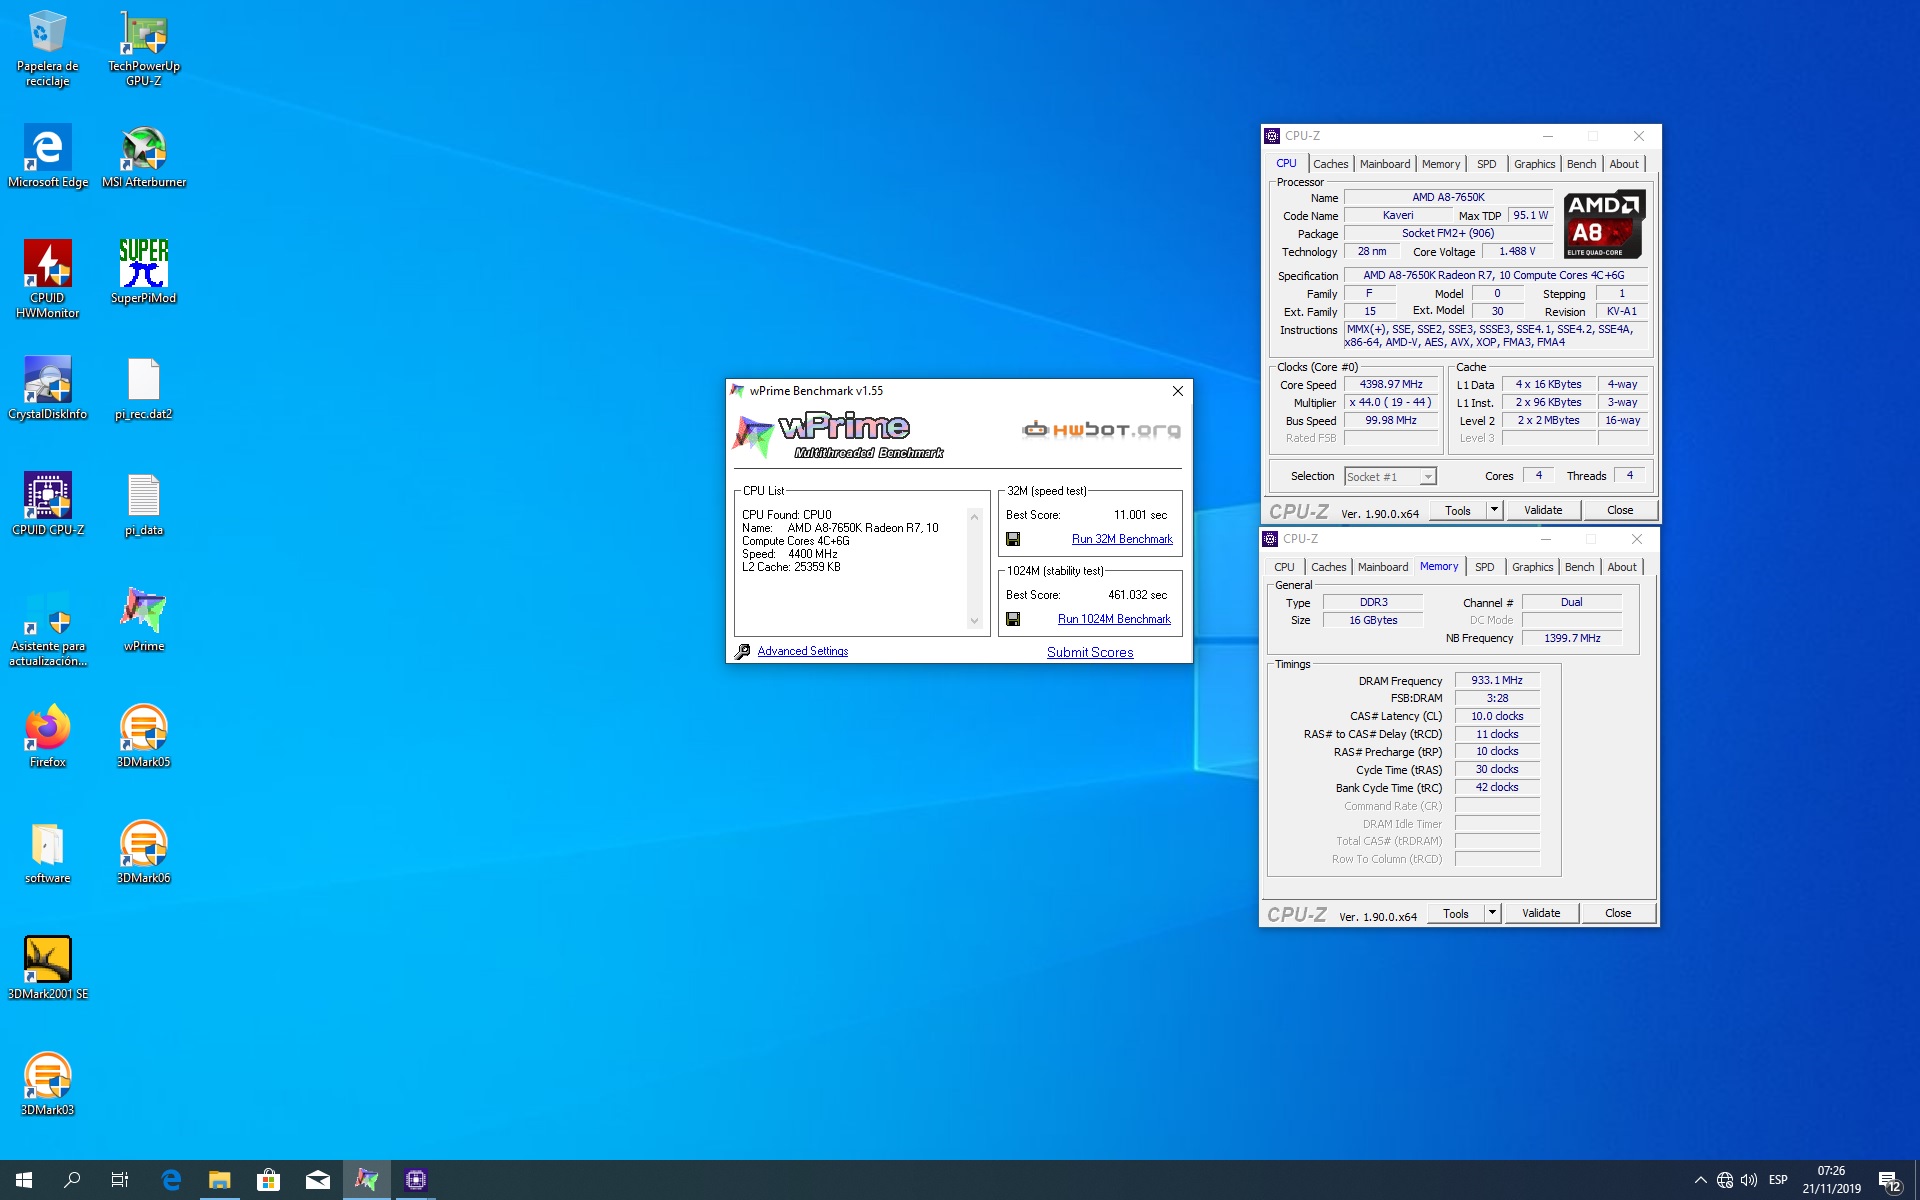The width and height of the screenshot is (1920, 1200).
Task: Run the 1024M Benchmark link
Action: pyautogui.click(x=1114, y=619)
